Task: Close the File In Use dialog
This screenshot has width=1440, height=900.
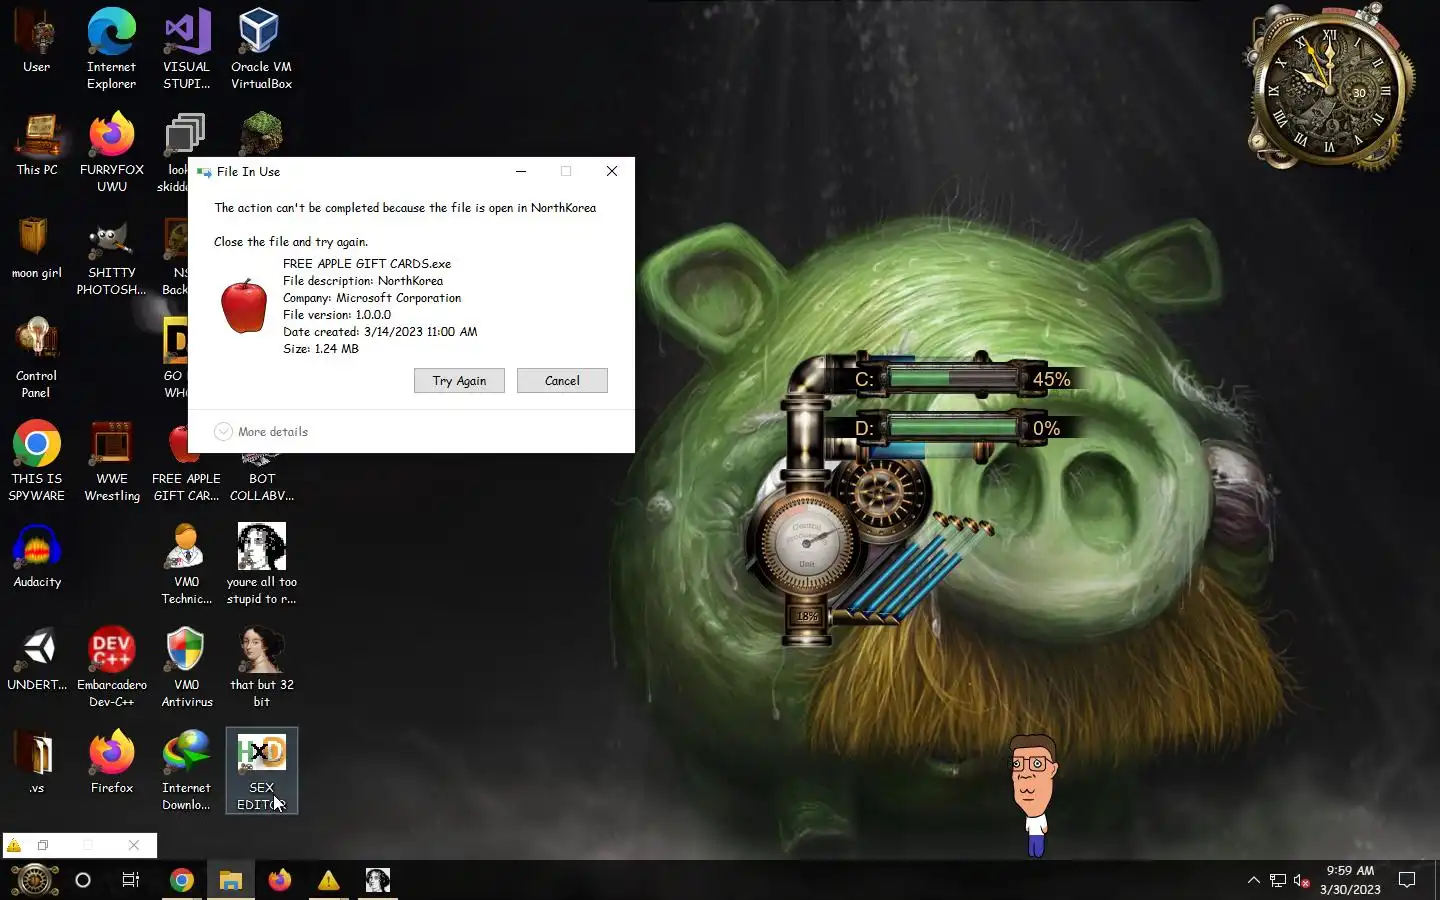Action: 612,171
